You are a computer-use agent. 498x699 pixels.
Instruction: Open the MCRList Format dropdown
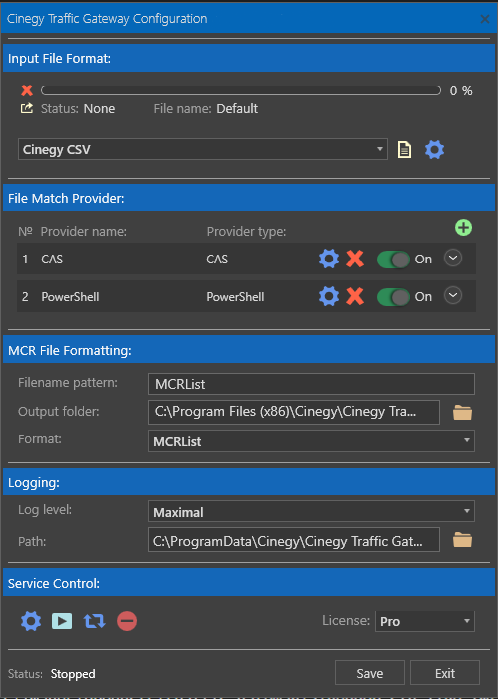(x=311, y=441)
